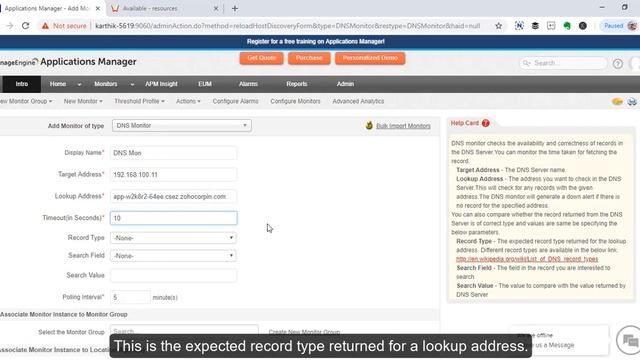Image resolution: width=640 pixels, height=360 pixels.
Task: Click the browser address bar URL
Action: tap(287, 26)
